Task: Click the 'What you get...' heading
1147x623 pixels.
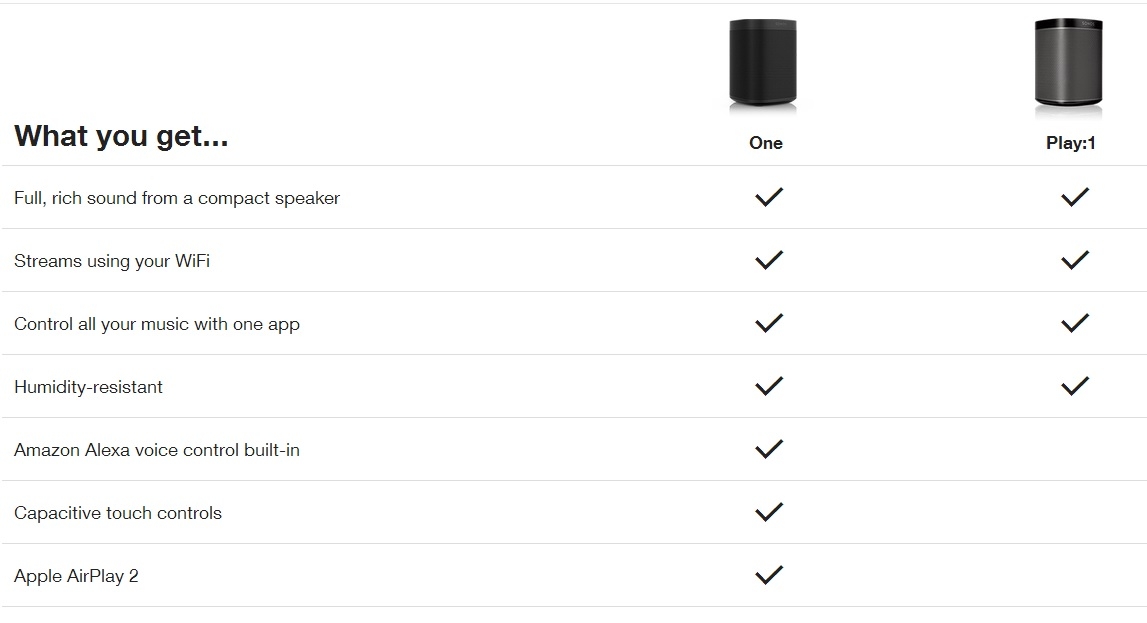Action: click(x=121, y=136)
